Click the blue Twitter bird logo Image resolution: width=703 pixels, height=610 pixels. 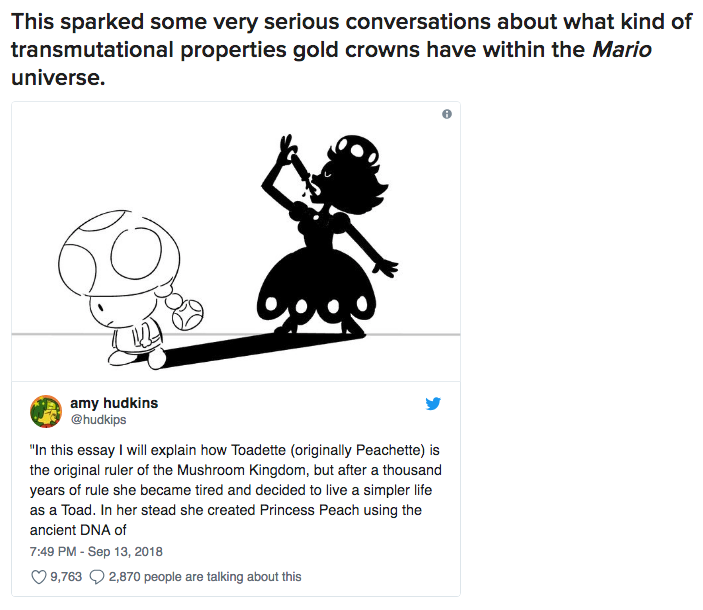[432, 405]
